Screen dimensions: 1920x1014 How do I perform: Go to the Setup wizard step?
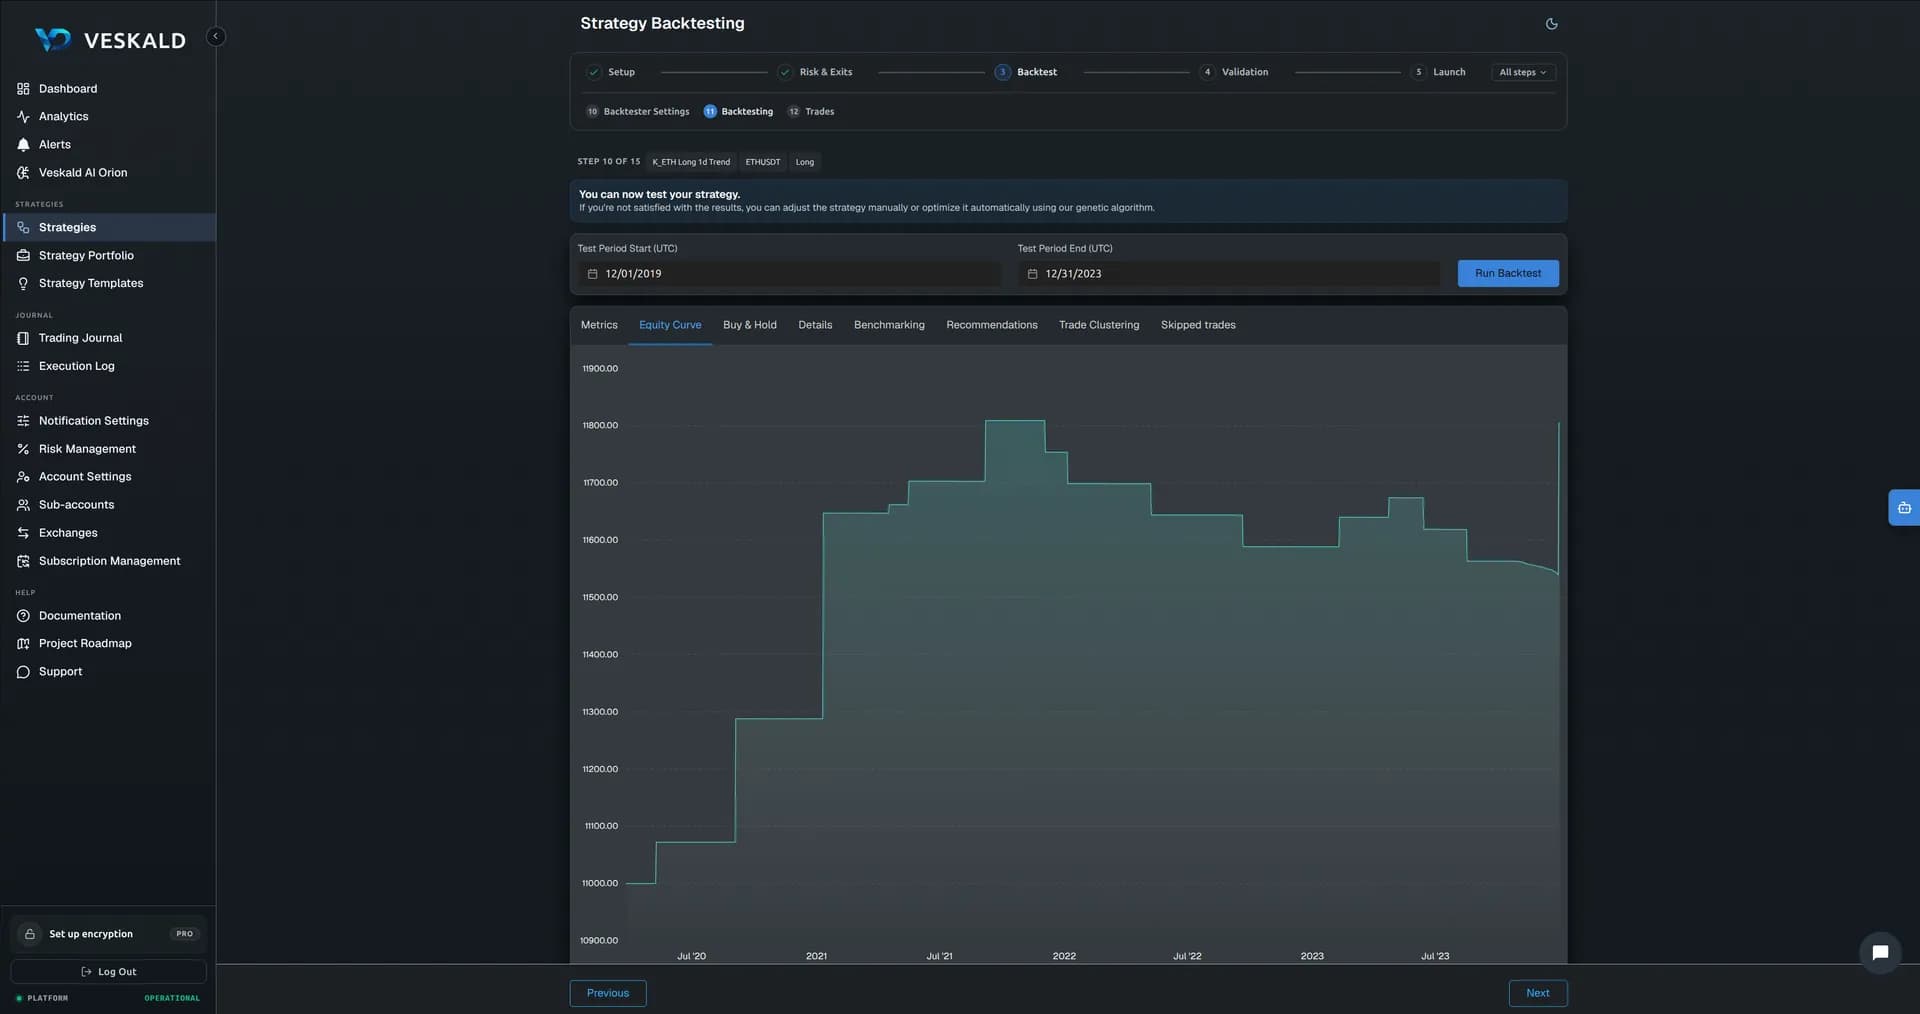tap(611, 73)
